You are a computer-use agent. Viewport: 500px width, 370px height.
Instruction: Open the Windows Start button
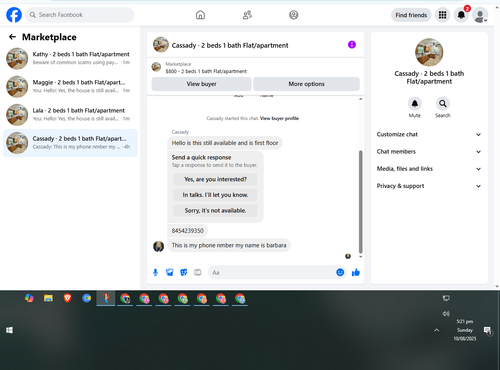9,330
